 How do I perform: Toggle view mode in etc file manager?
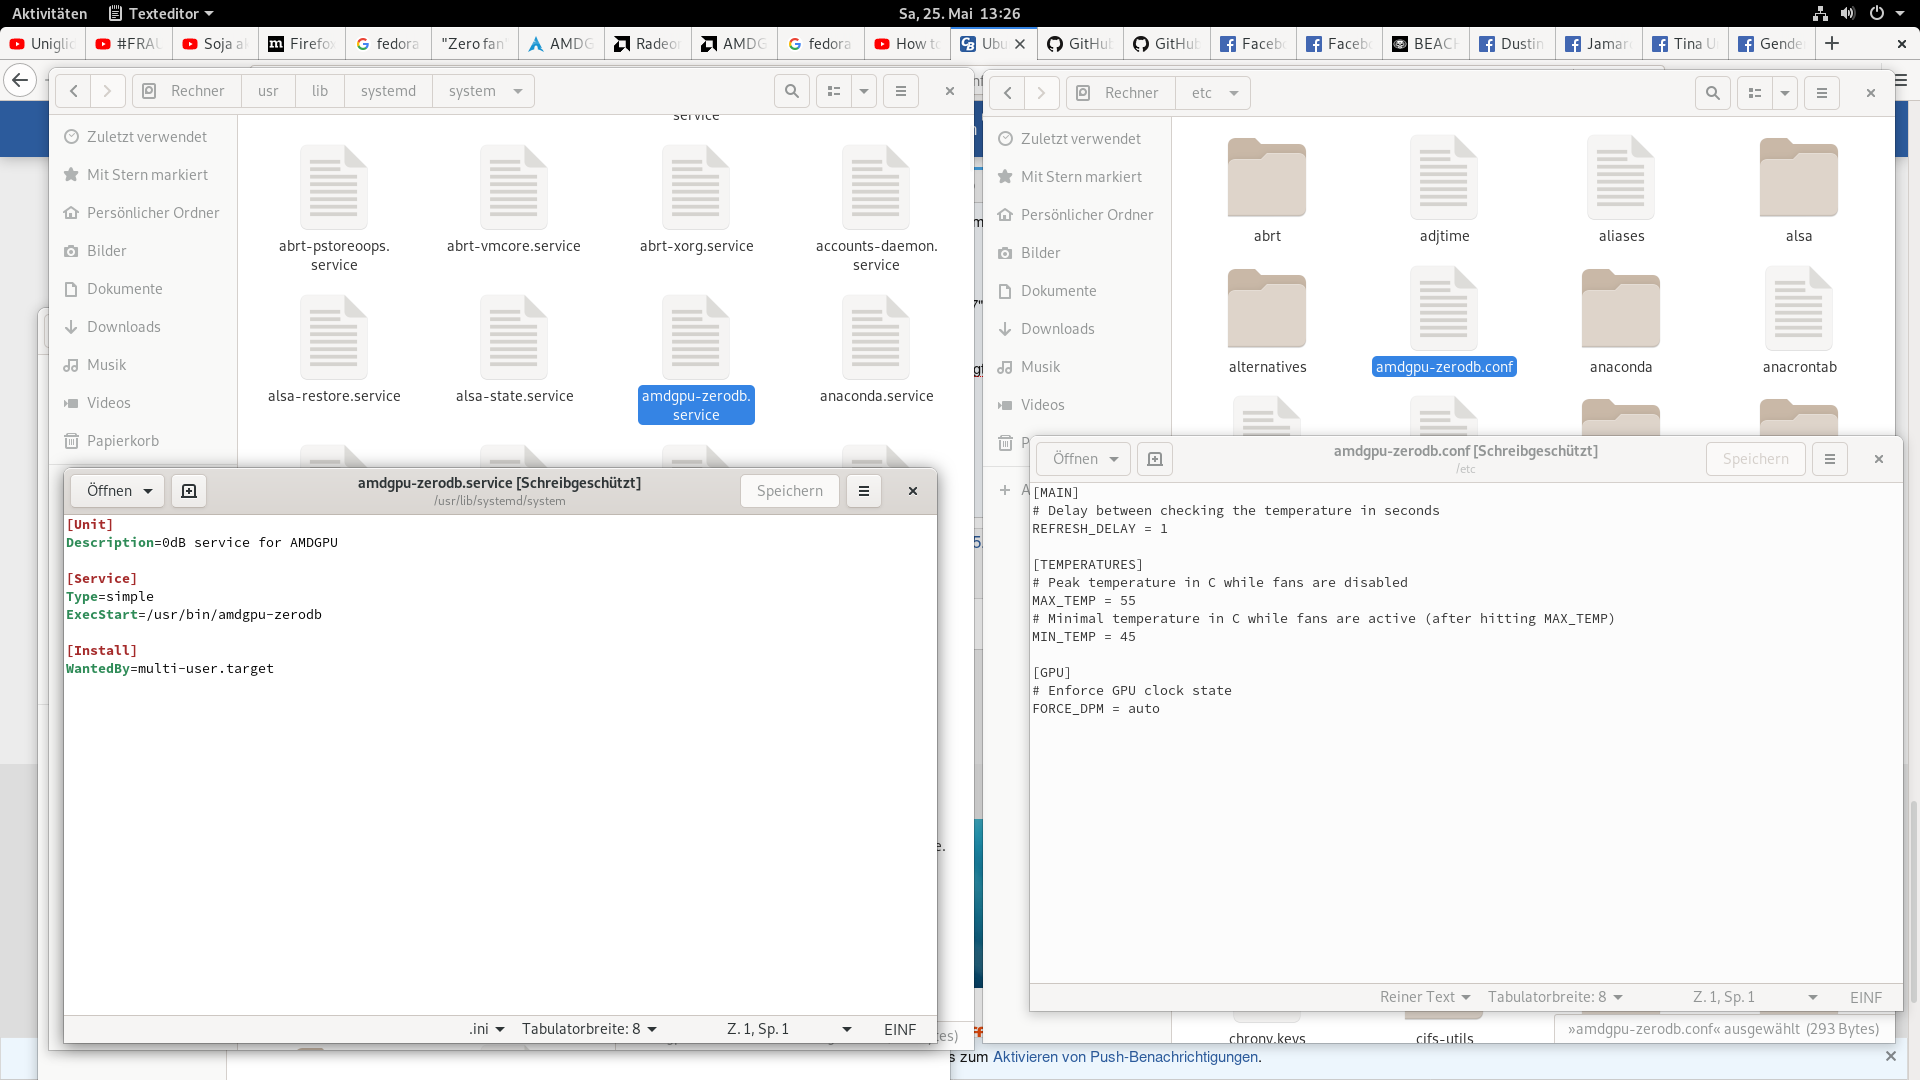(1755, 93)
